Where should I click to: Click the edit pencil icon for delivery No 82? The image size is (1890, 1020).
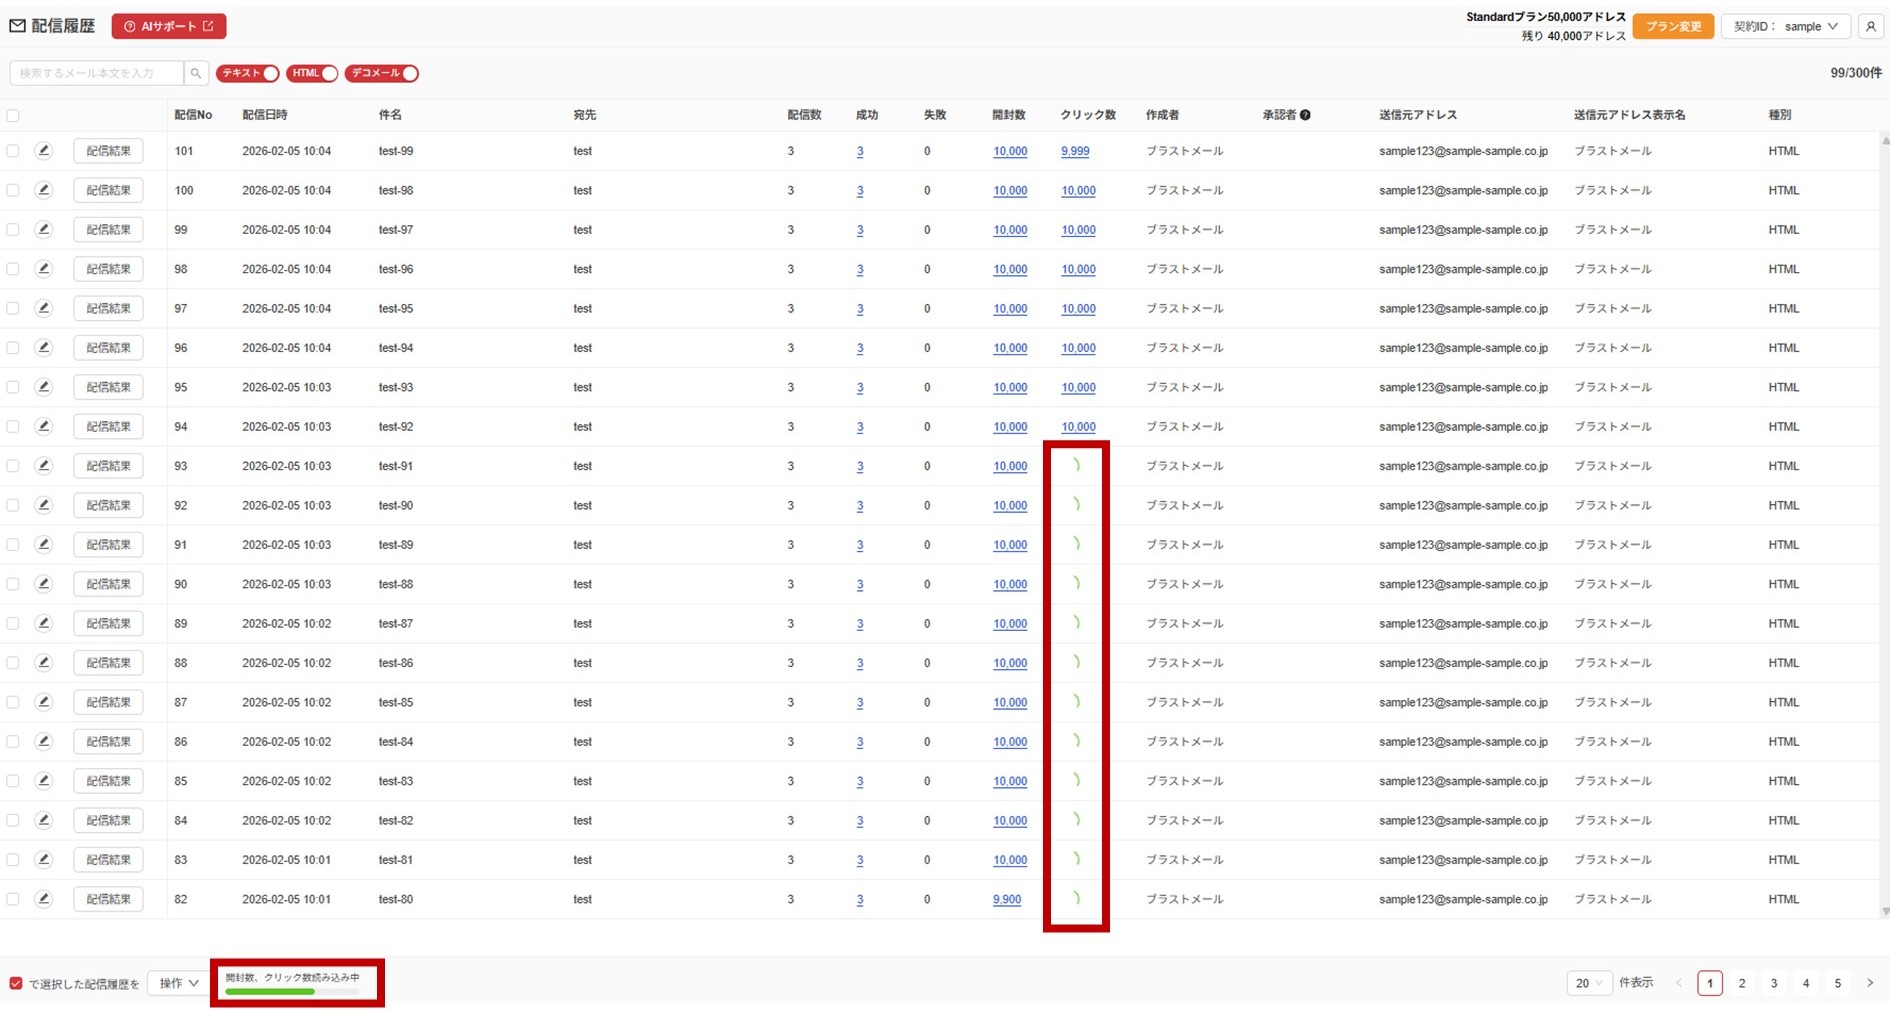[43, 899]
